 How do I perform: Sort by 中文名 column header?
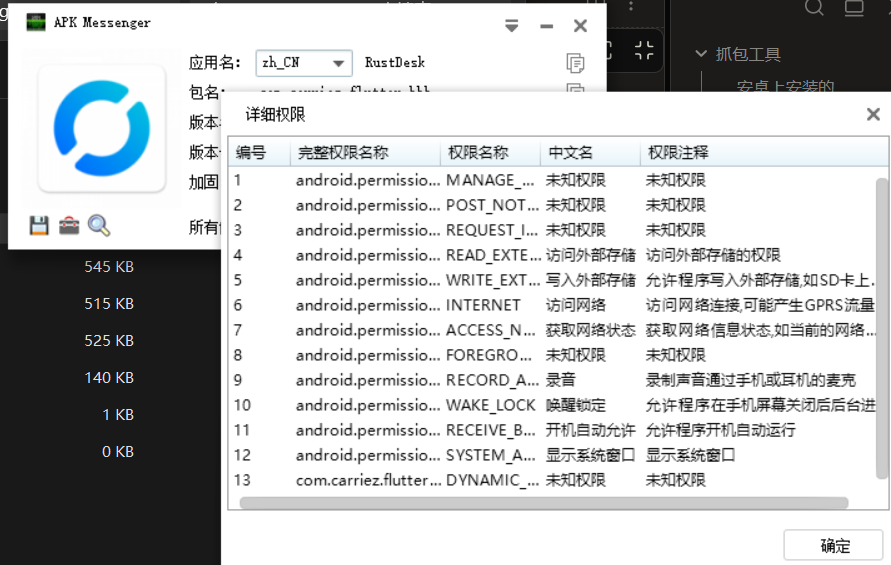click(590, 152)
